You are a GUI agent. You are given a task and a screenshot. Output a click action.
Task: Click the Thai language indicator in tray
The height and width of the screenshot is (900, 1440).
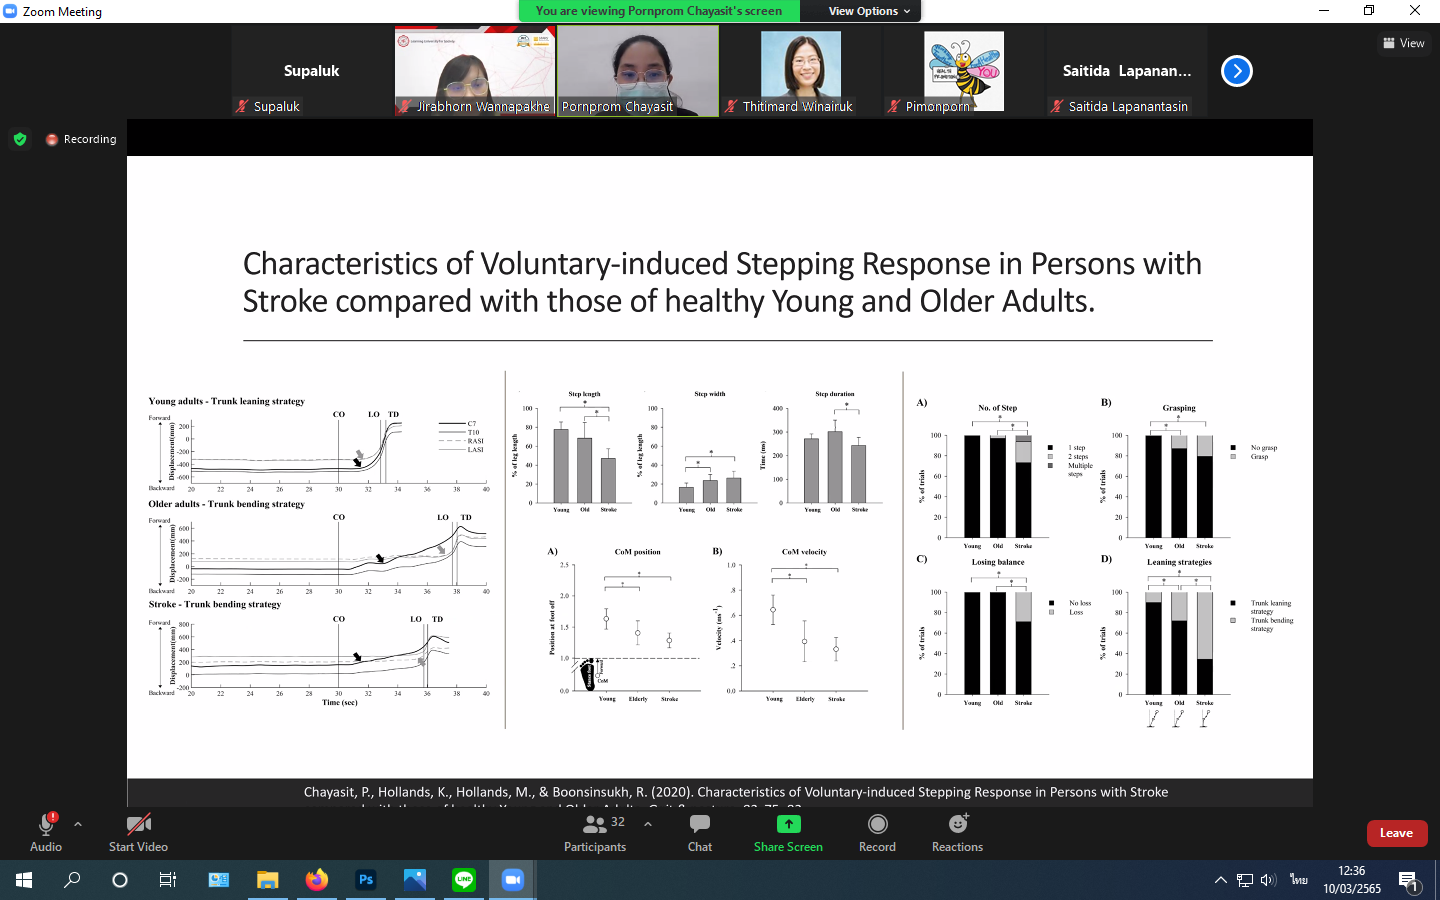point(1298,880)
